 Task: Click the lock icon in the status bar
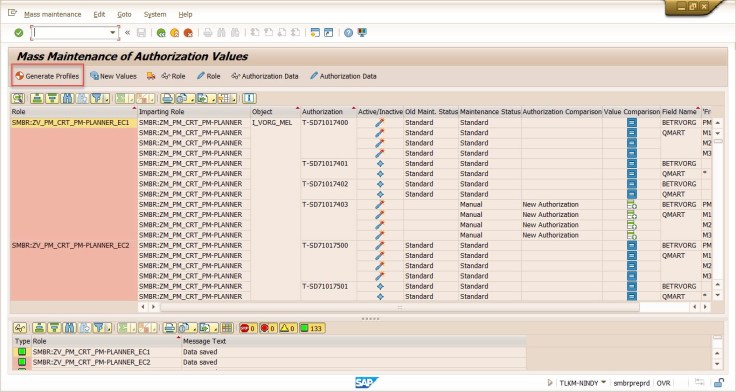[x=719, y=383]
